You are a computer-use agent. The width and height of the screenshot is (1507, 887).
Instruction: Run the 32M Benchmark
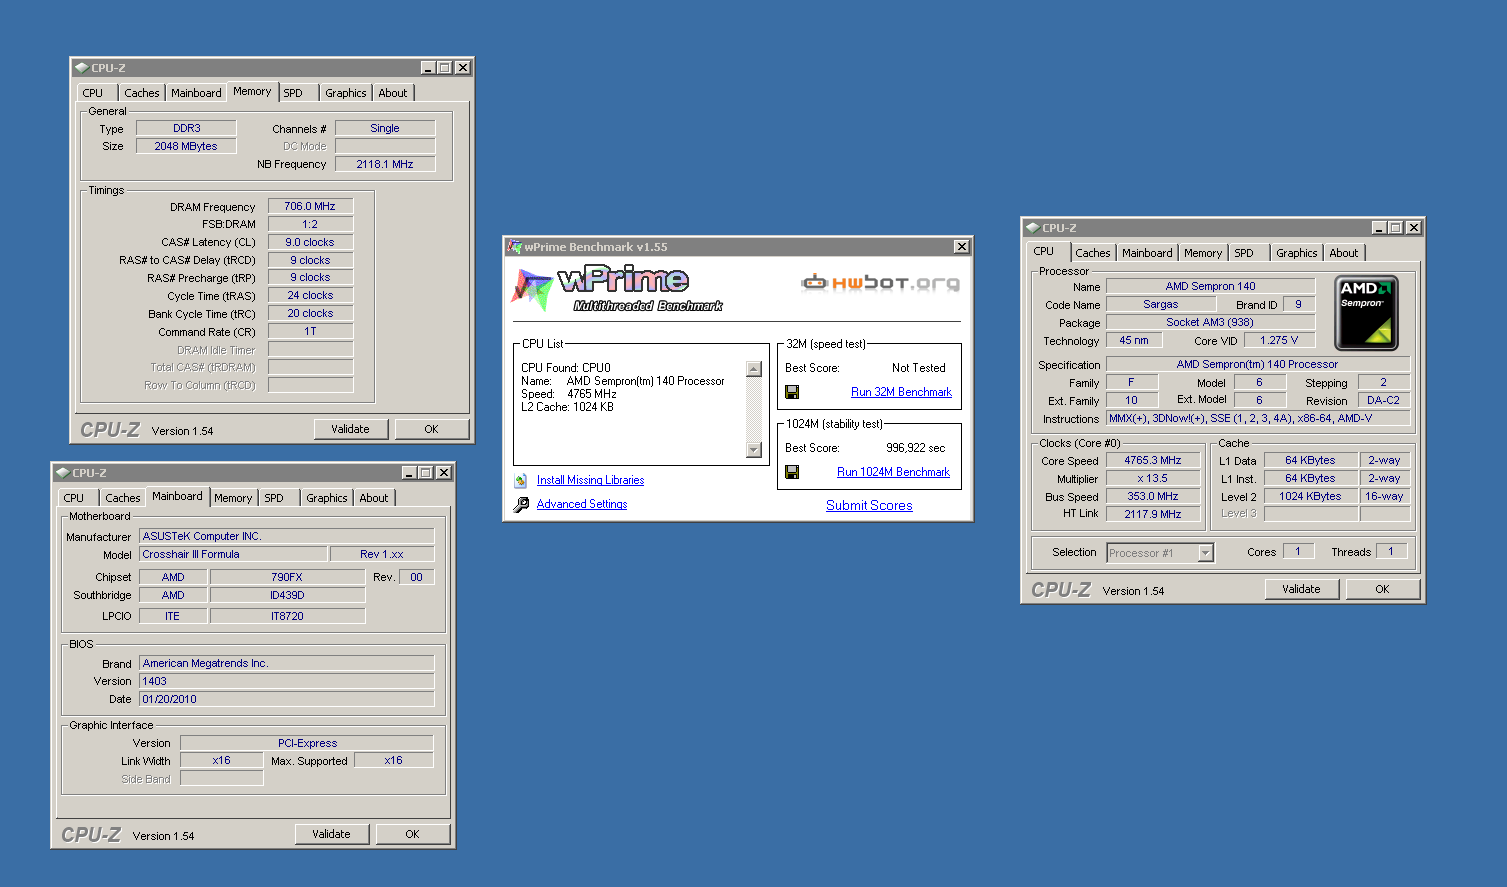click(901, 392)
